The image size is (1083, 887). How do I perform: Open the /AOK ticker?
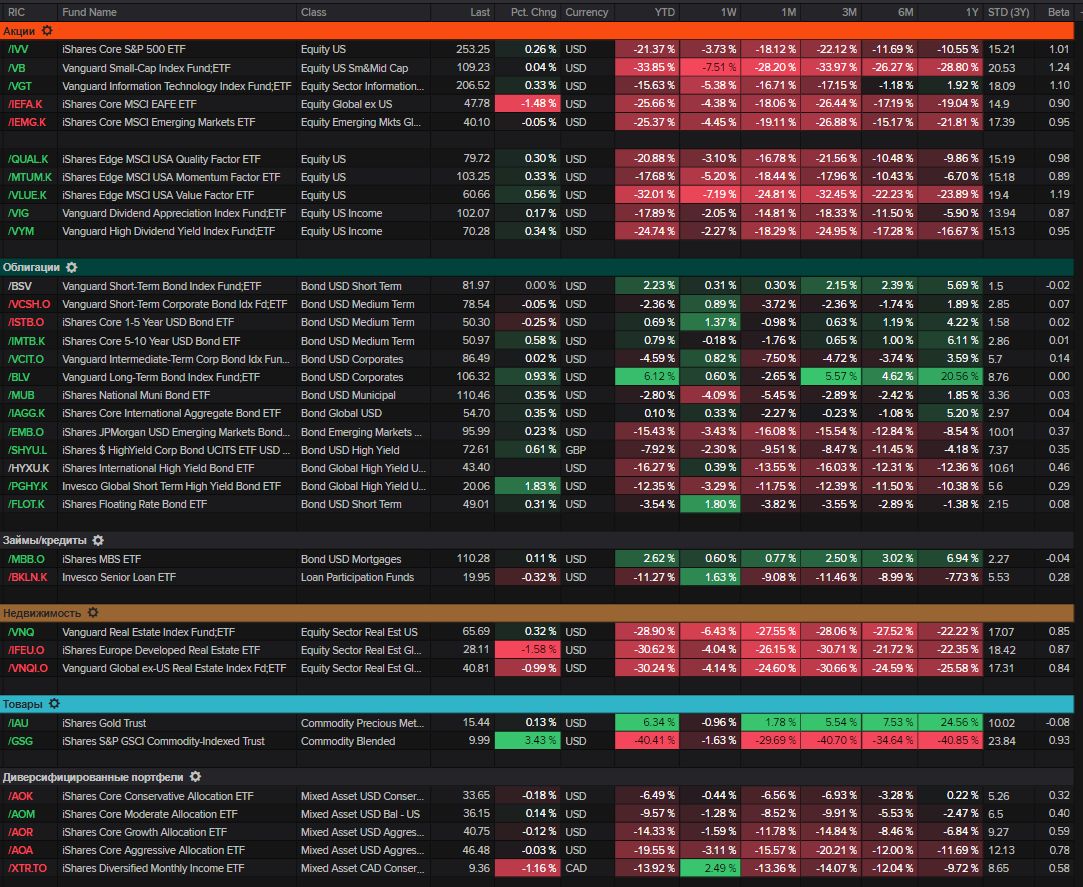[20, 795]
